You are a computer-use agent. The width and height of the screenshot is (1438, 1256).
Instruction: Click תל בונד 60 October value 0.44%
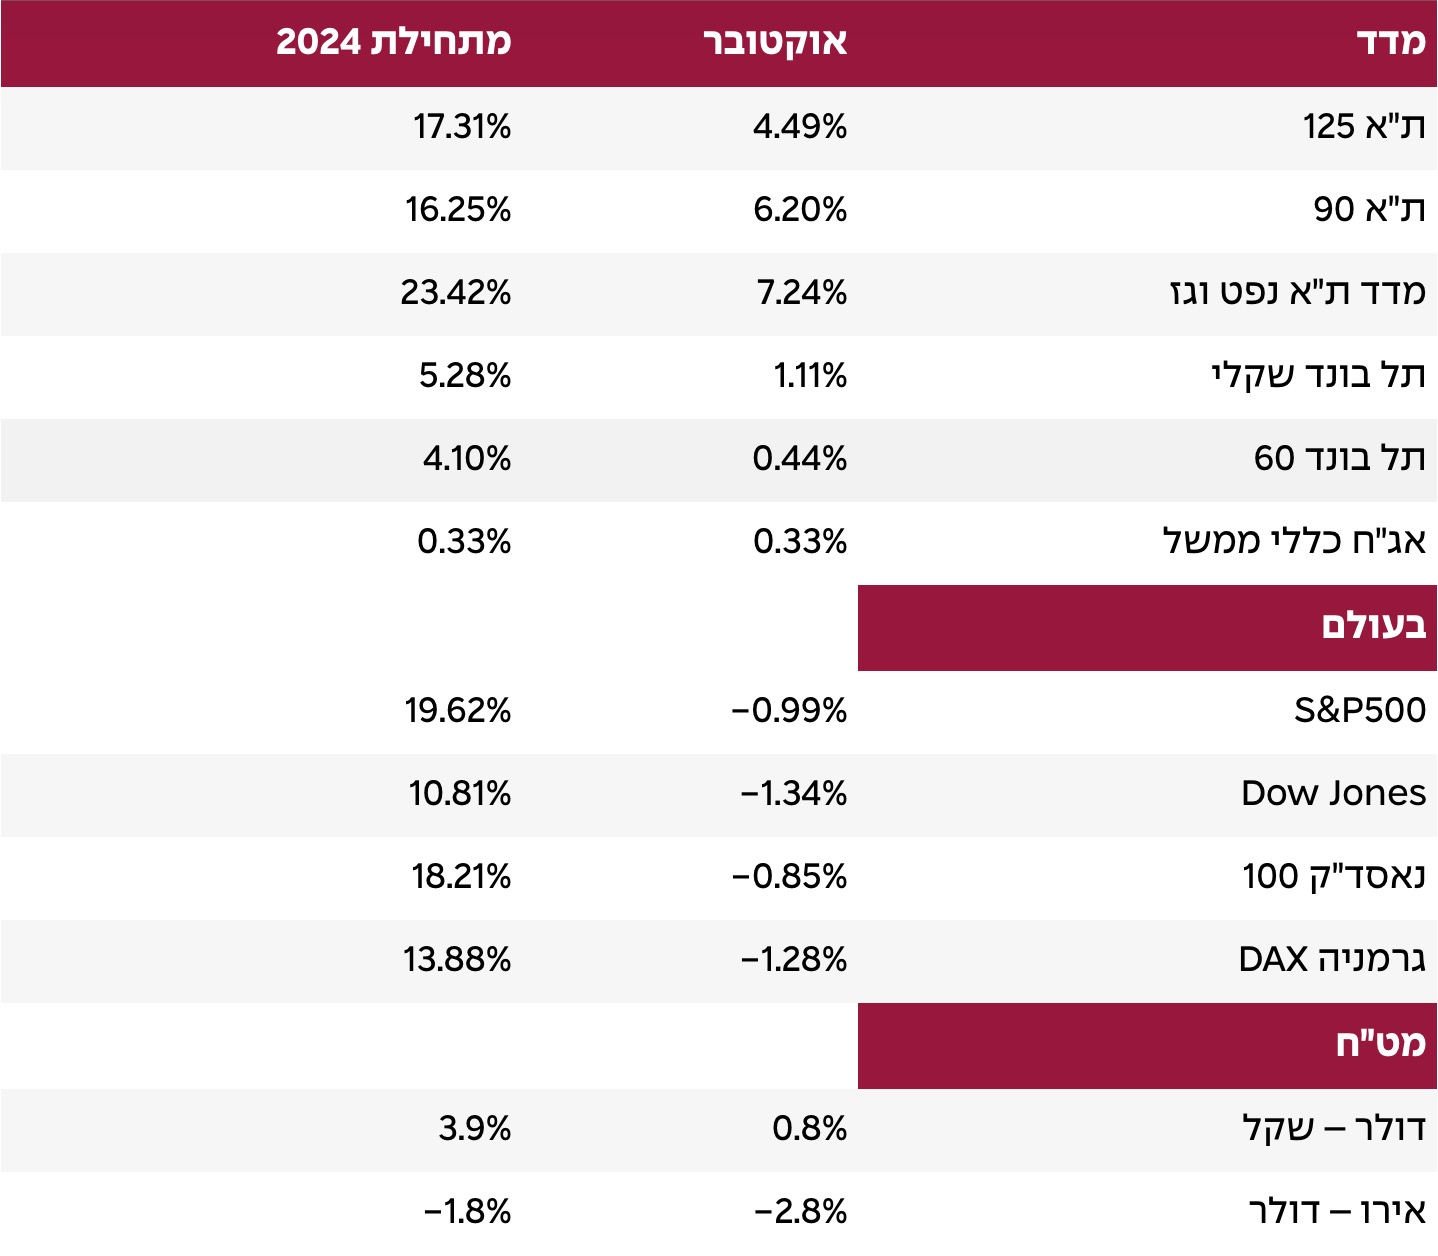tap(800, 459)
